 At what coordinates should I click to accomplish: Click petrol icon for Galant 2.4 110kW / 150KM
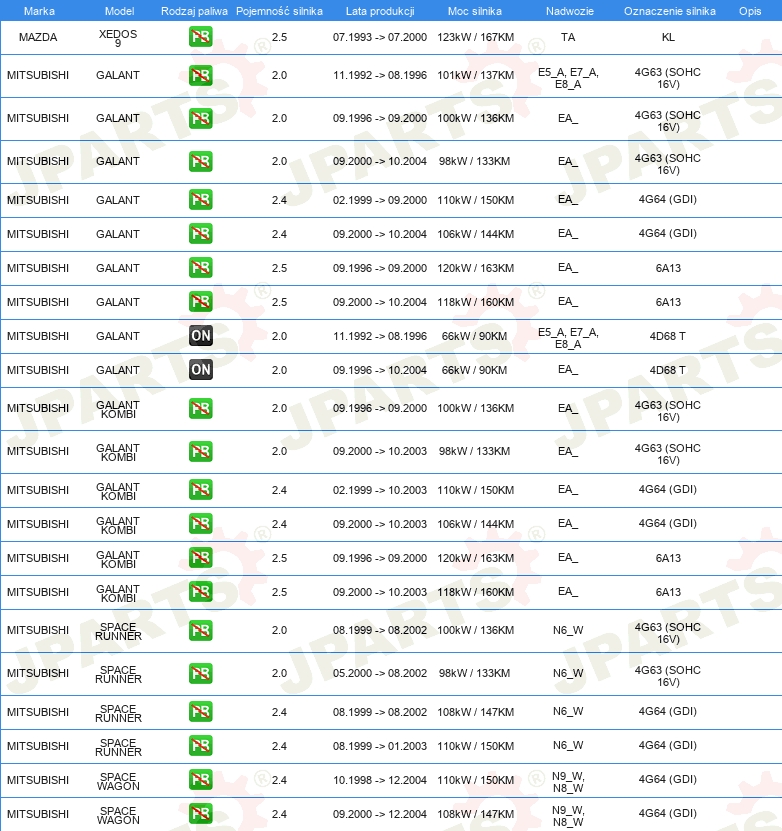(201, 200)
